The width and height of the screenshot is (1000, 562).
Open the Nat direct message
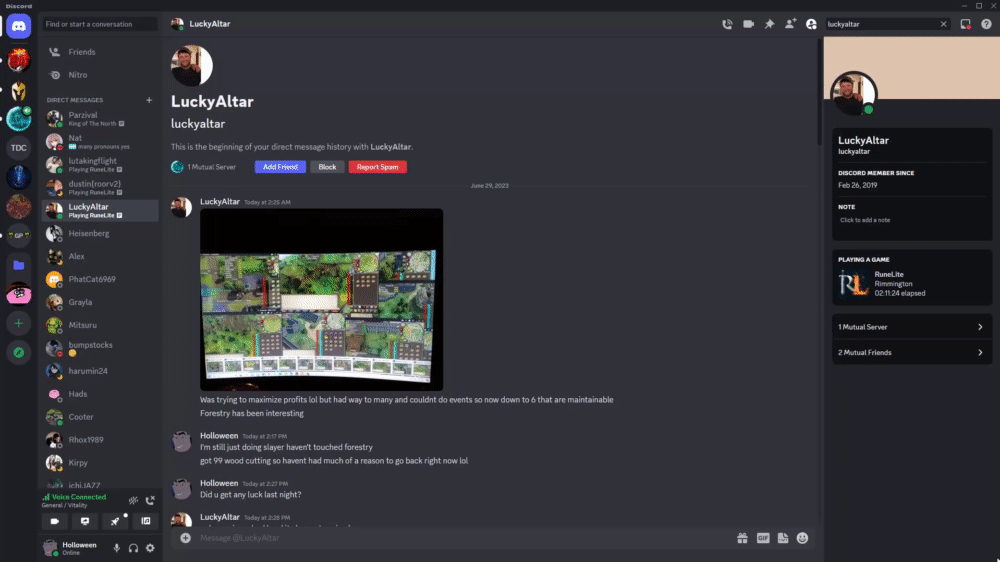100,142
